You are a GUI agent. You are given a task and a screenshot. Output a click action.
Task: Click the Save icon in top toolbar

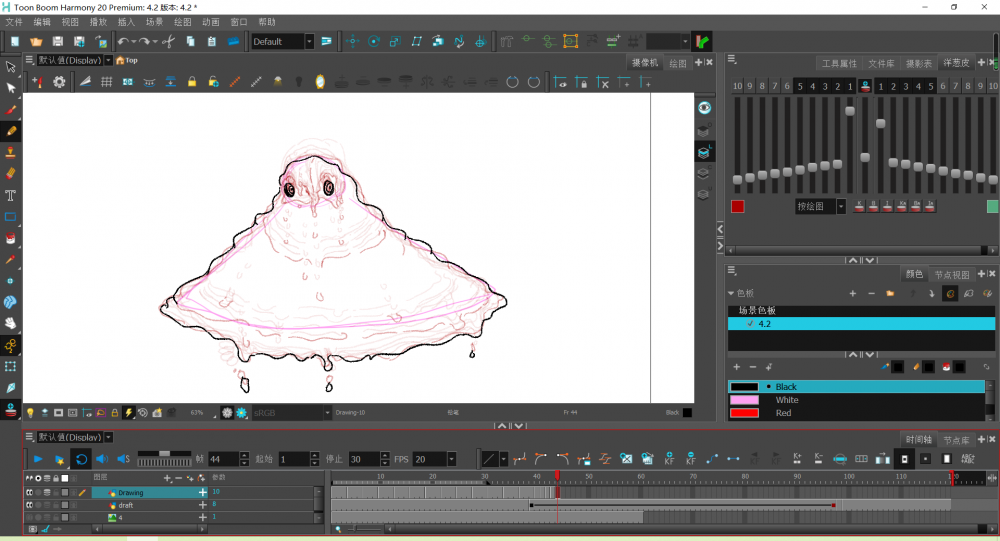tap(57, 42)
